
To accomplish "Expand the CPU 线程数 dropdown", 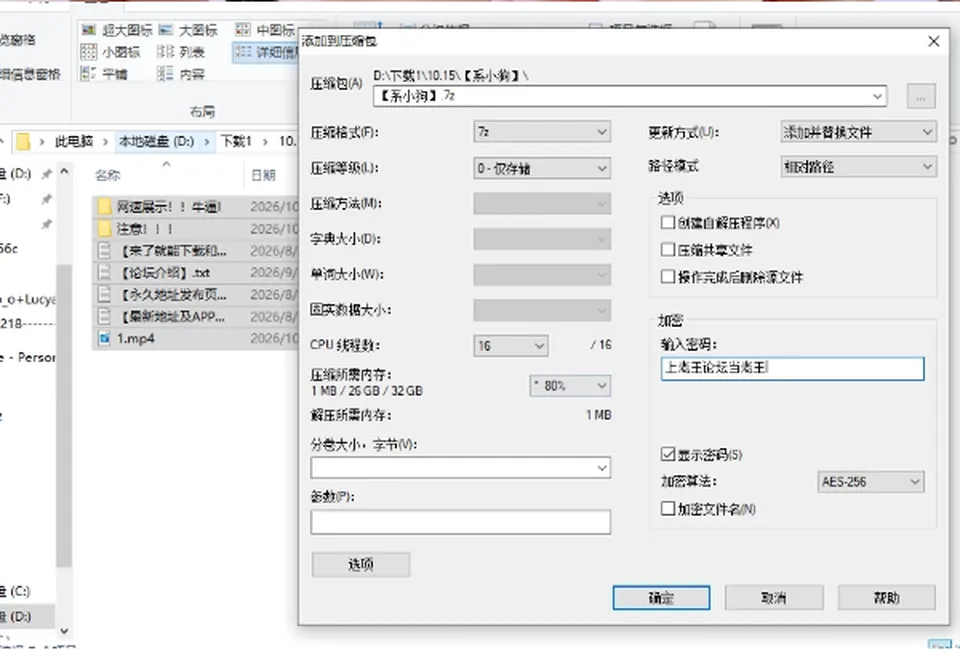I will pos(511,346).
